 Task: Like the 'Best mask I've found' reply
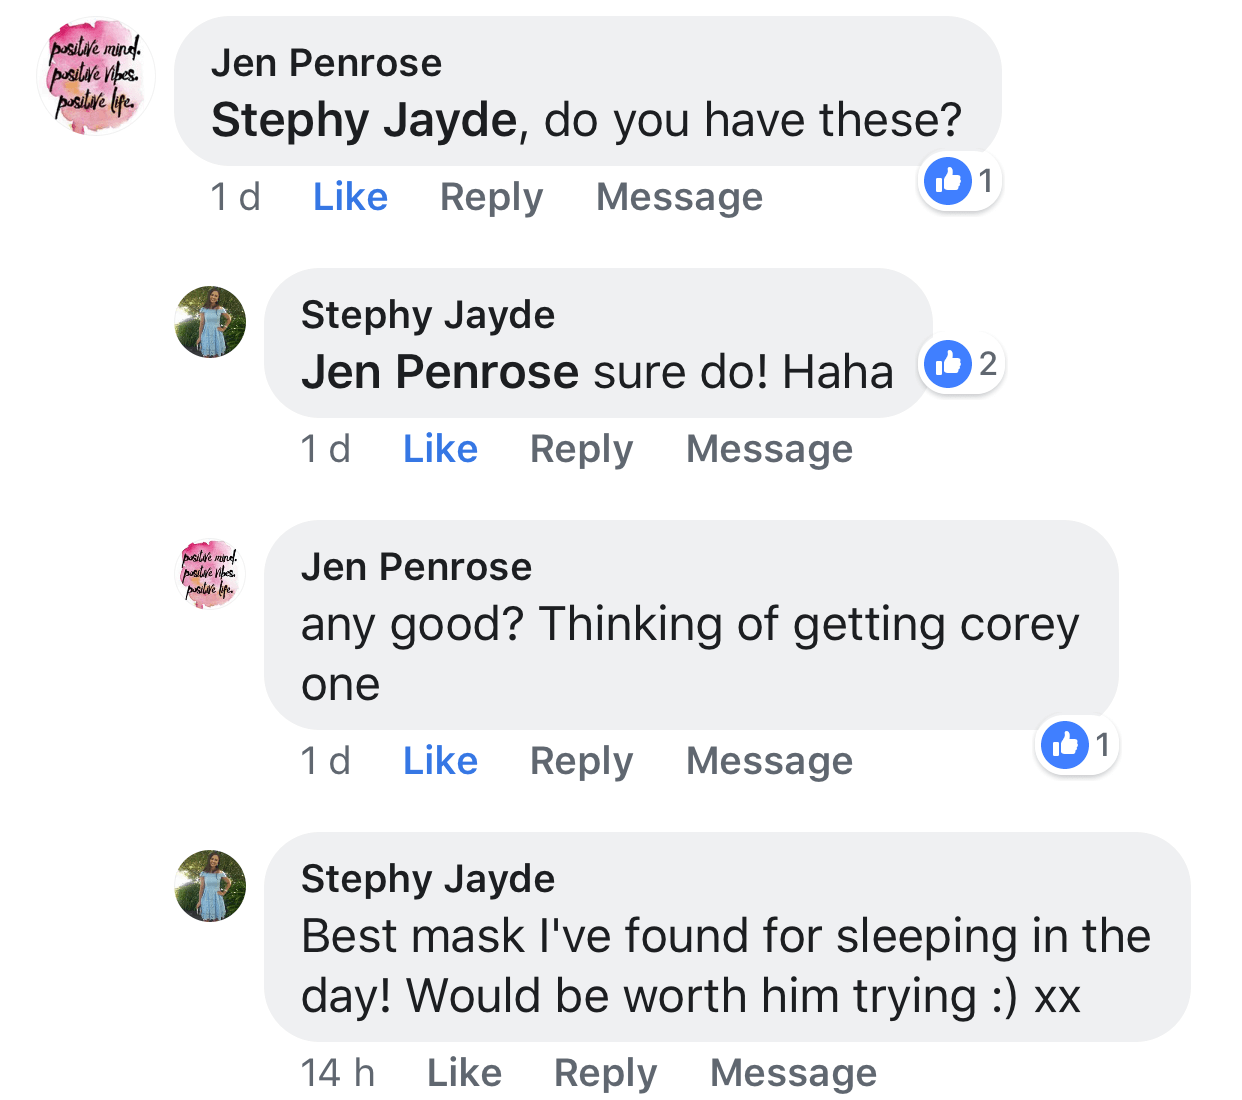click(x=464, y=1073)
